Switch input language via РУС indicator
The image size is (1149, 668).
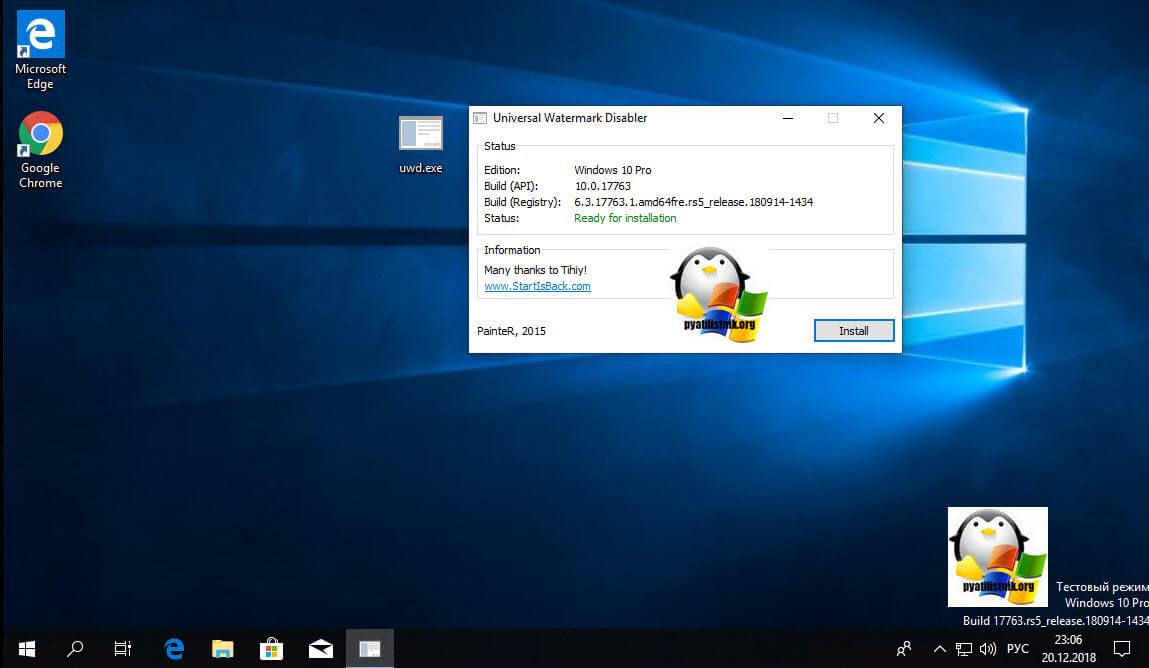[1018, 649]
